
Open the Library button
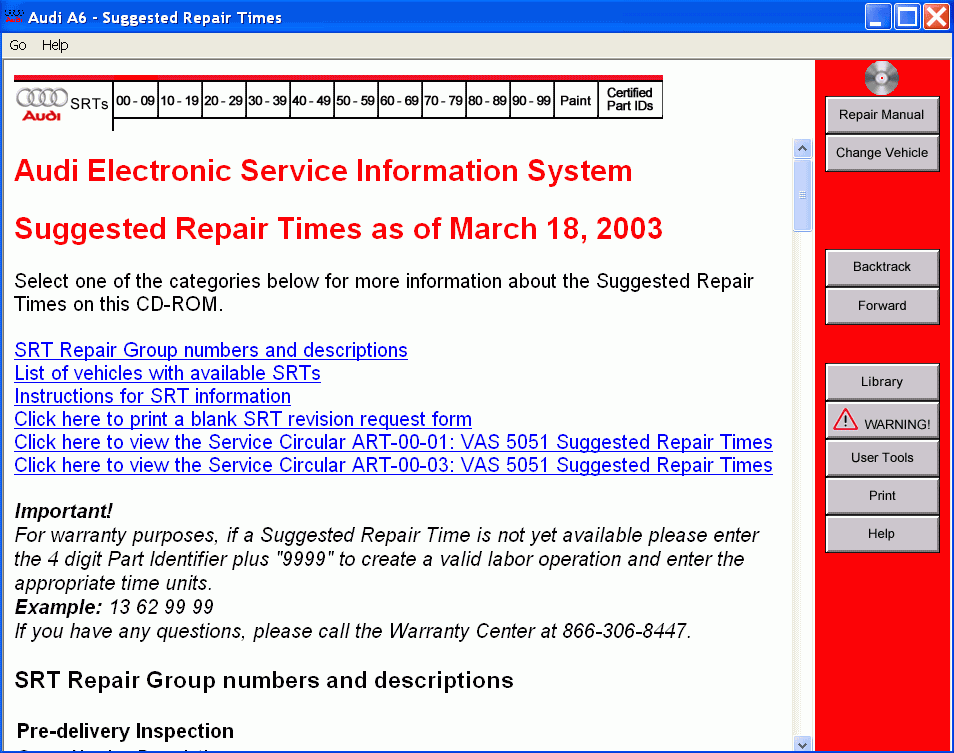pos(882,381)
